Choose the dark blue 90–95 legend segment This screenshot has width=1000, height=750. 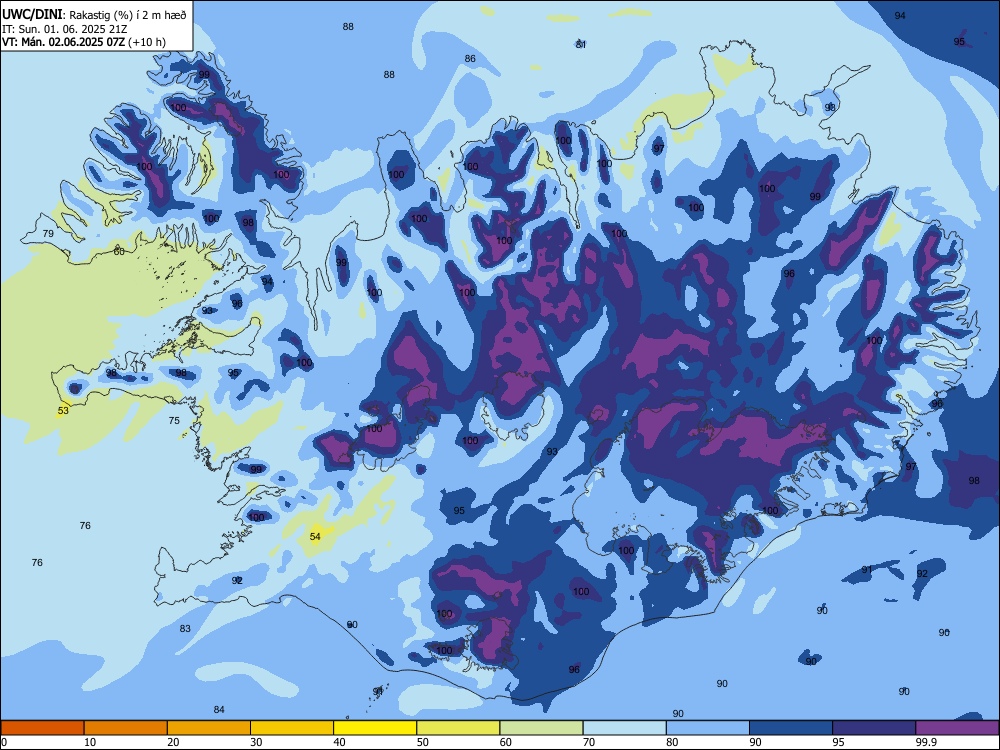(791, 728)
